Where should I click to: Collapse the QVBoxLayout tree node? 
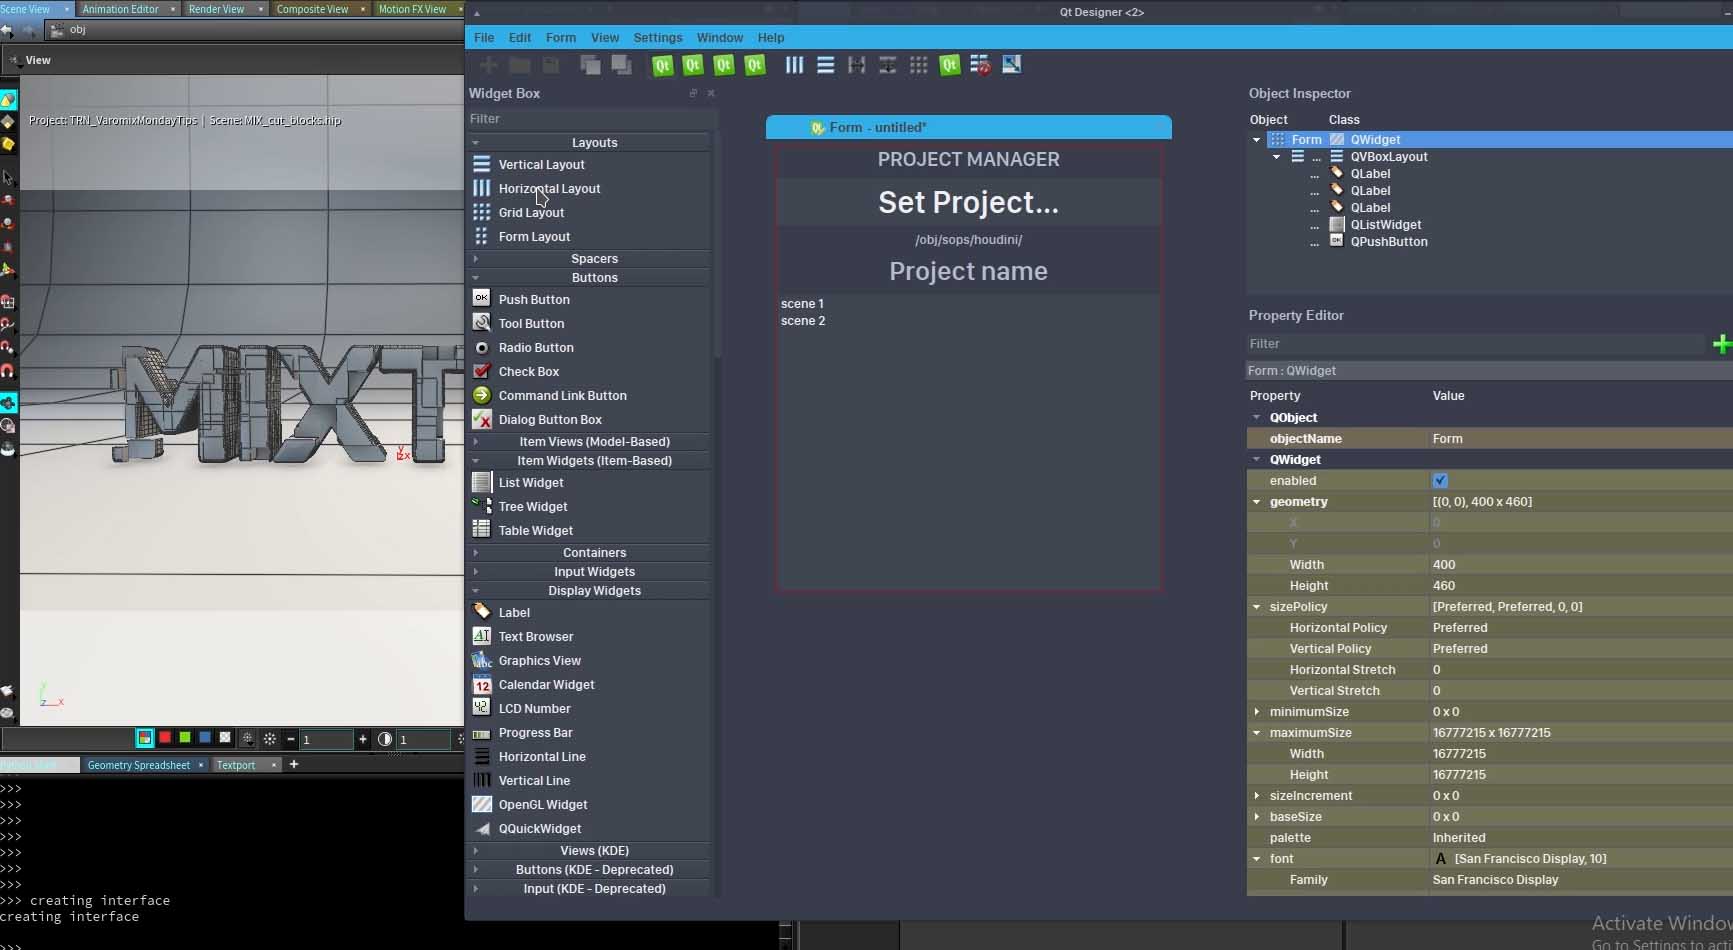tap(1276, 157)
